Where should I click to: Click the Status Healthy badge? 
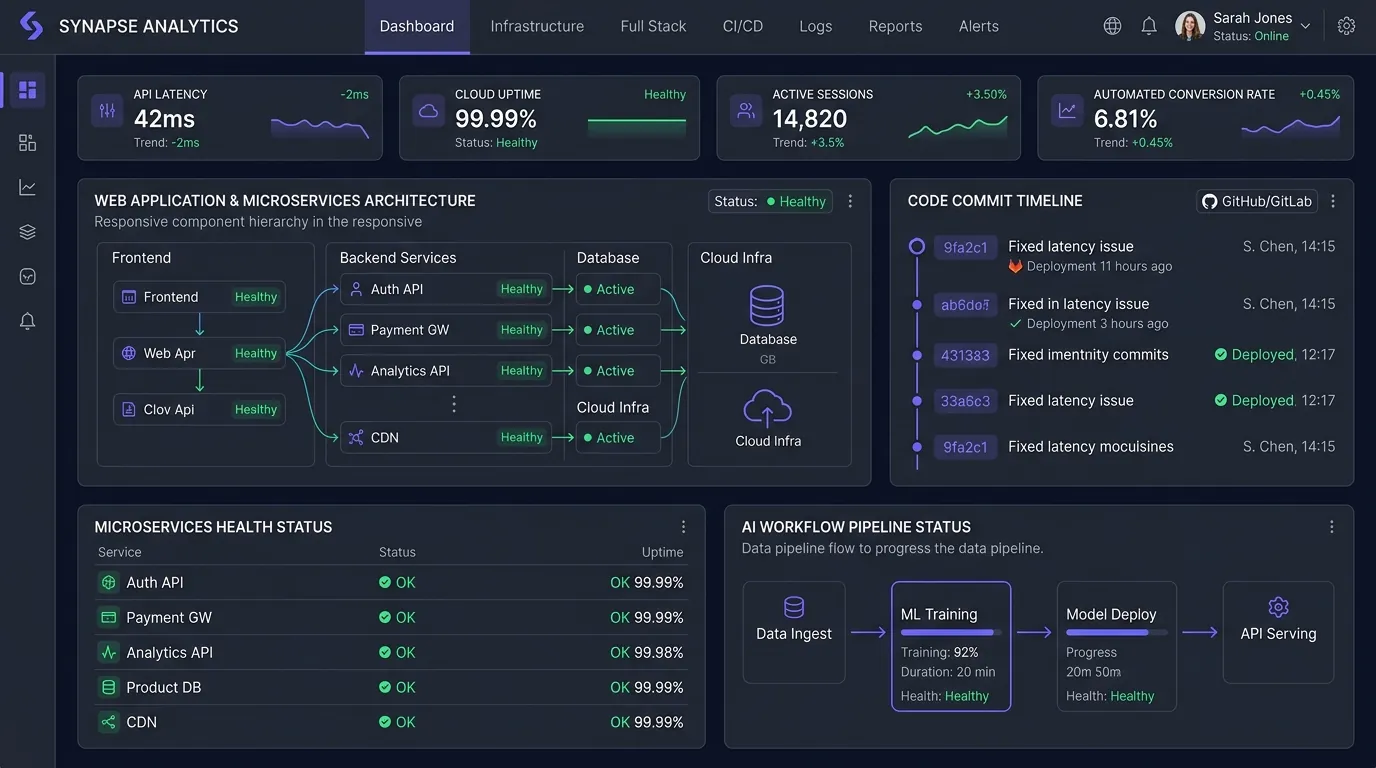[770, 201]
